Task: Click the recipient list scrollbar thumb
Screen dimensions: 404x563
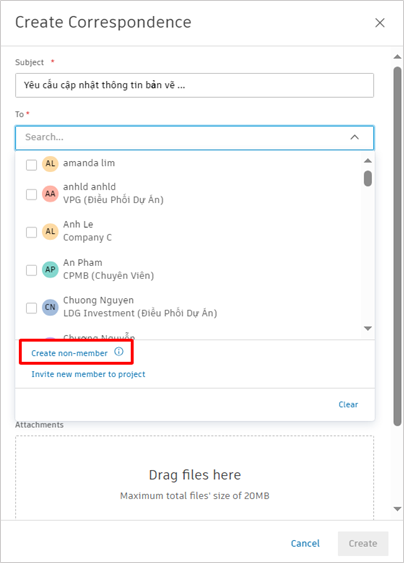Action: click(368, 178)
